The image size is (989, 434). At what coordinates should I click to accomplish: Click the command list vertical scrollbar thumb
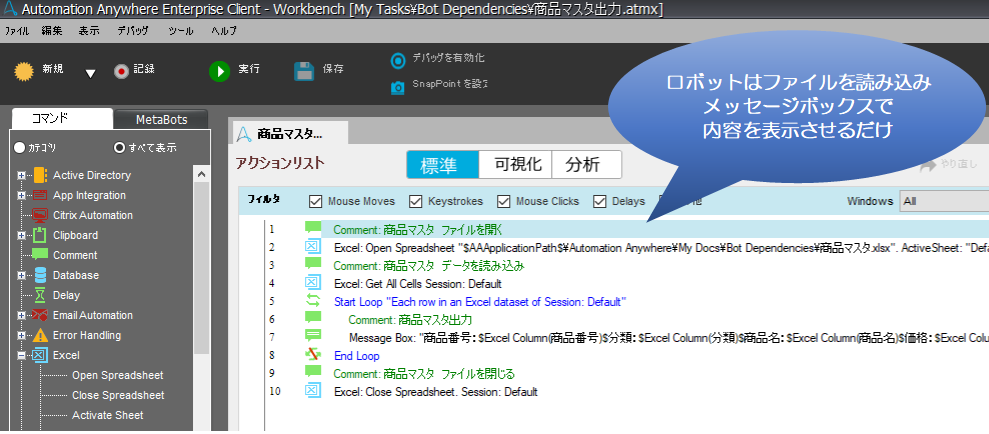point(201,268)
